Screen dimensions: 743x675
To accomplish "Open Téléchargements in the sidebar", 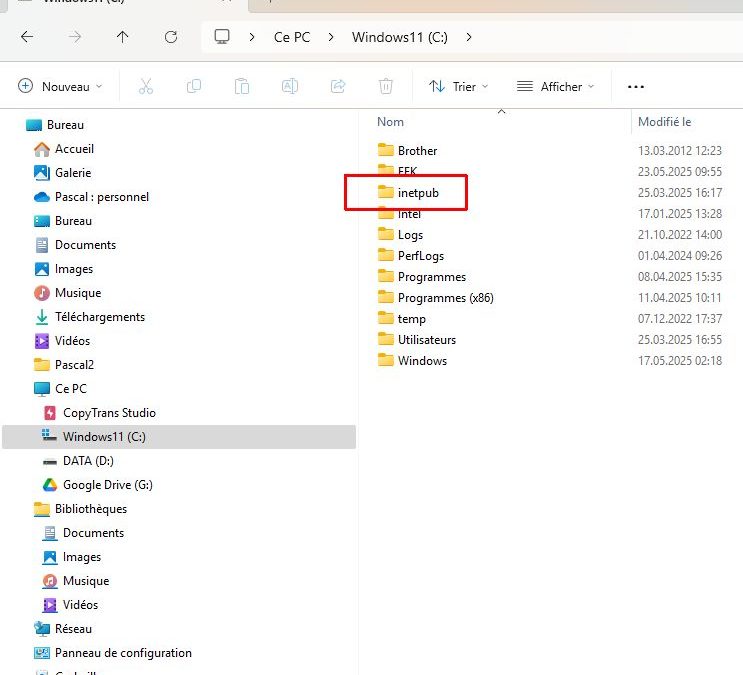I will point(100,317).
